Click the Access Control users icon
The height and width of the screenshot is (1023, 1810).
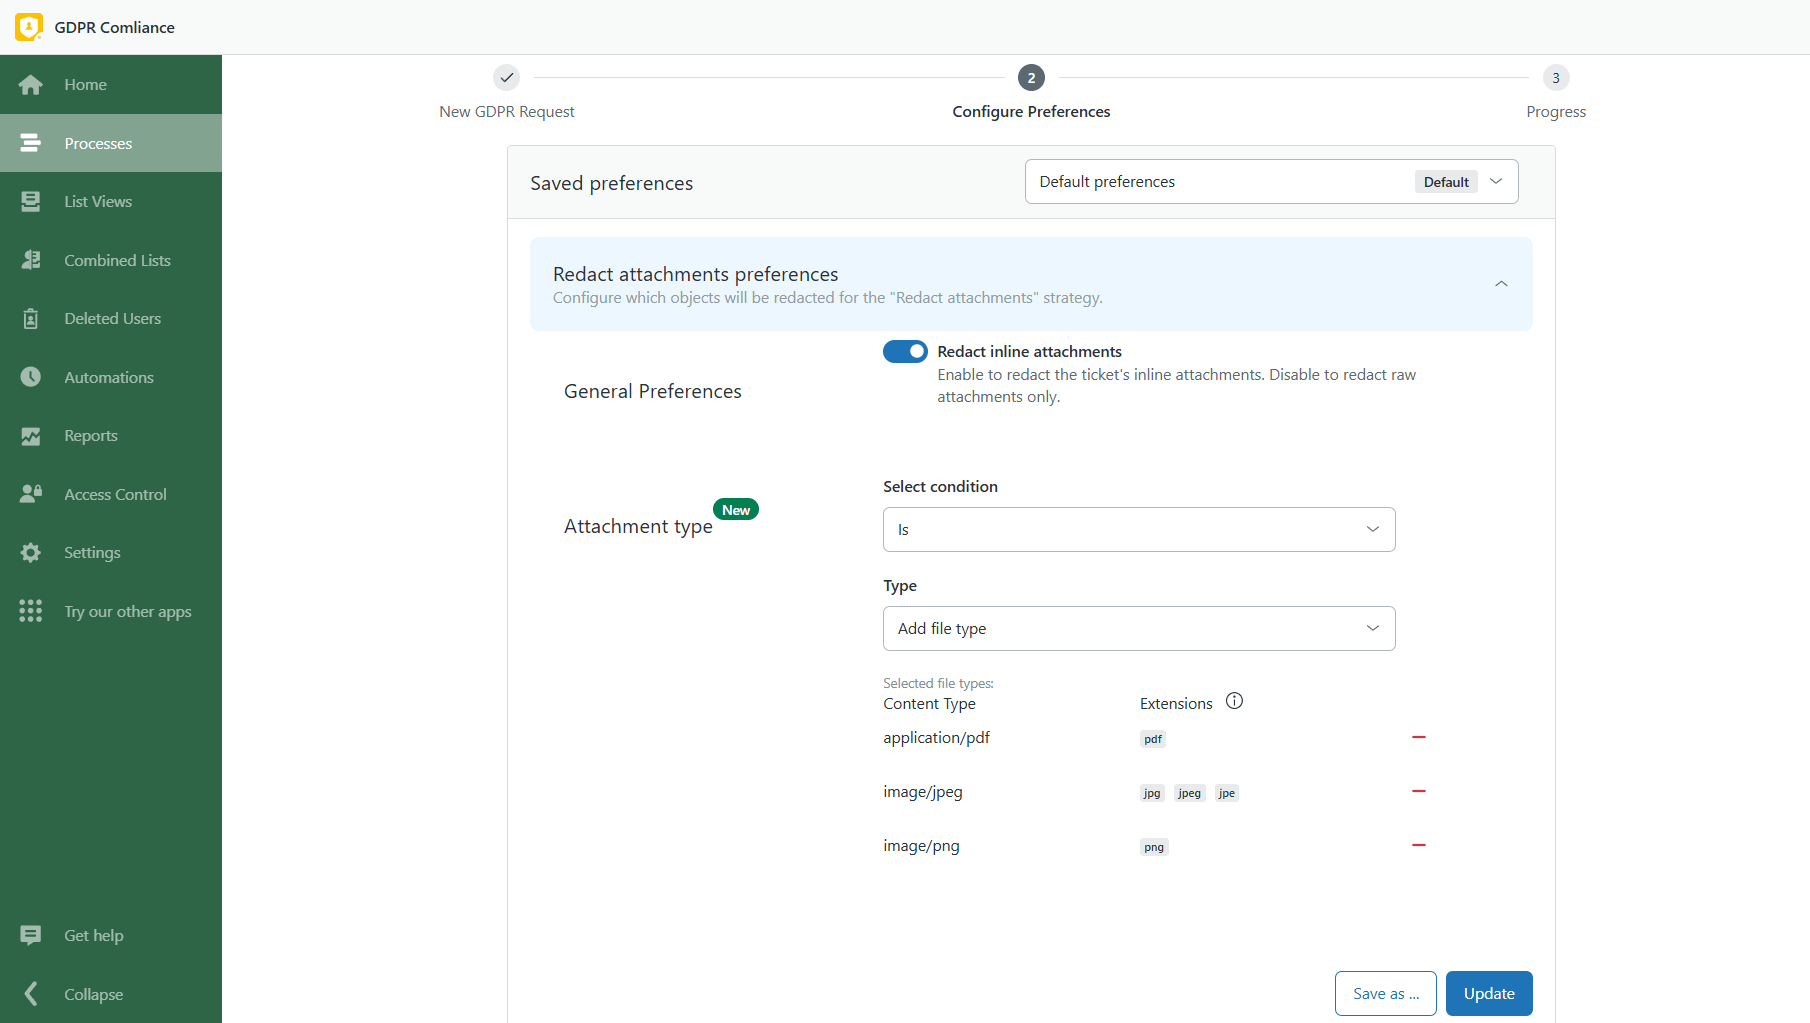pos(31,494)
